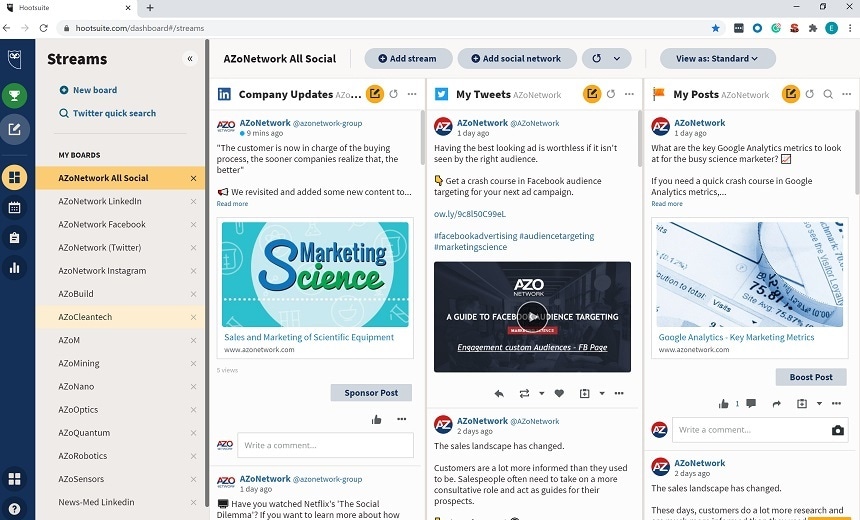The width and height of the screenshot is (860, 520).
Task: Select the Streams grid icon in sidebar
Action: coord(14,177)
